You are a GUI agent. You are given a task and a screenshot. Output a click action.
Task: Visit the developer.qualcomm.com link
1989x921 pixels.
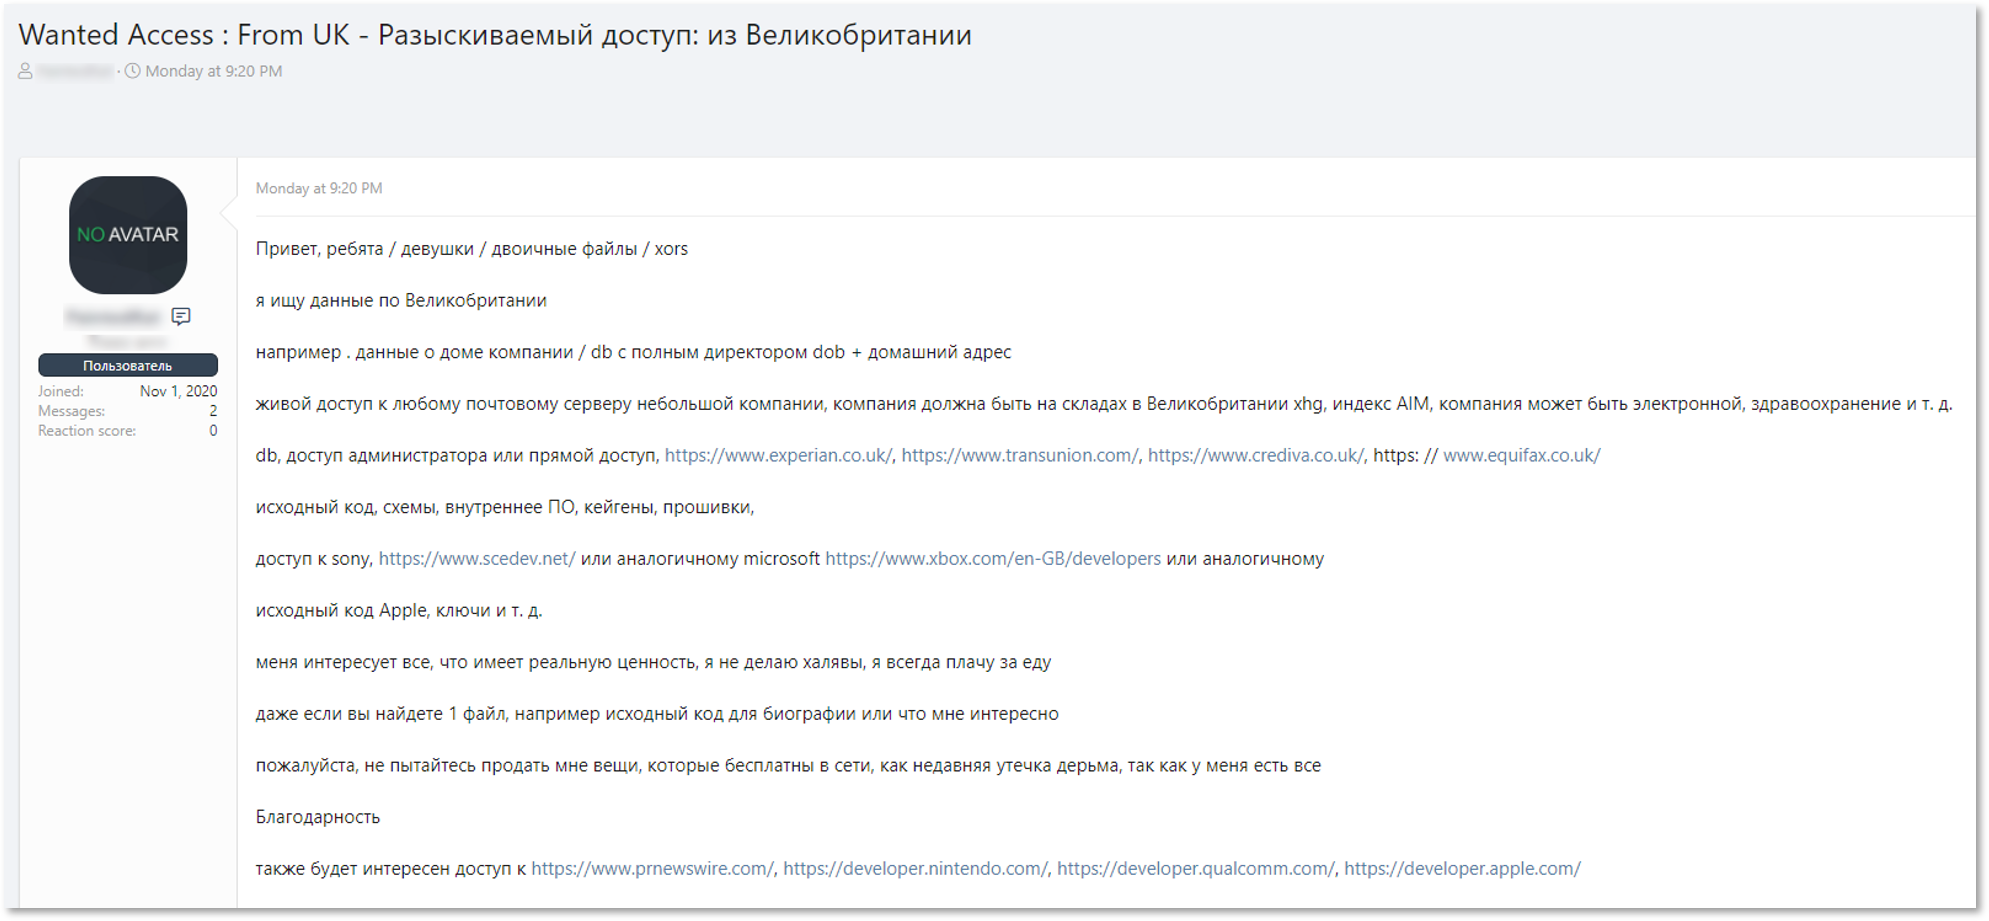point(1195,869)
